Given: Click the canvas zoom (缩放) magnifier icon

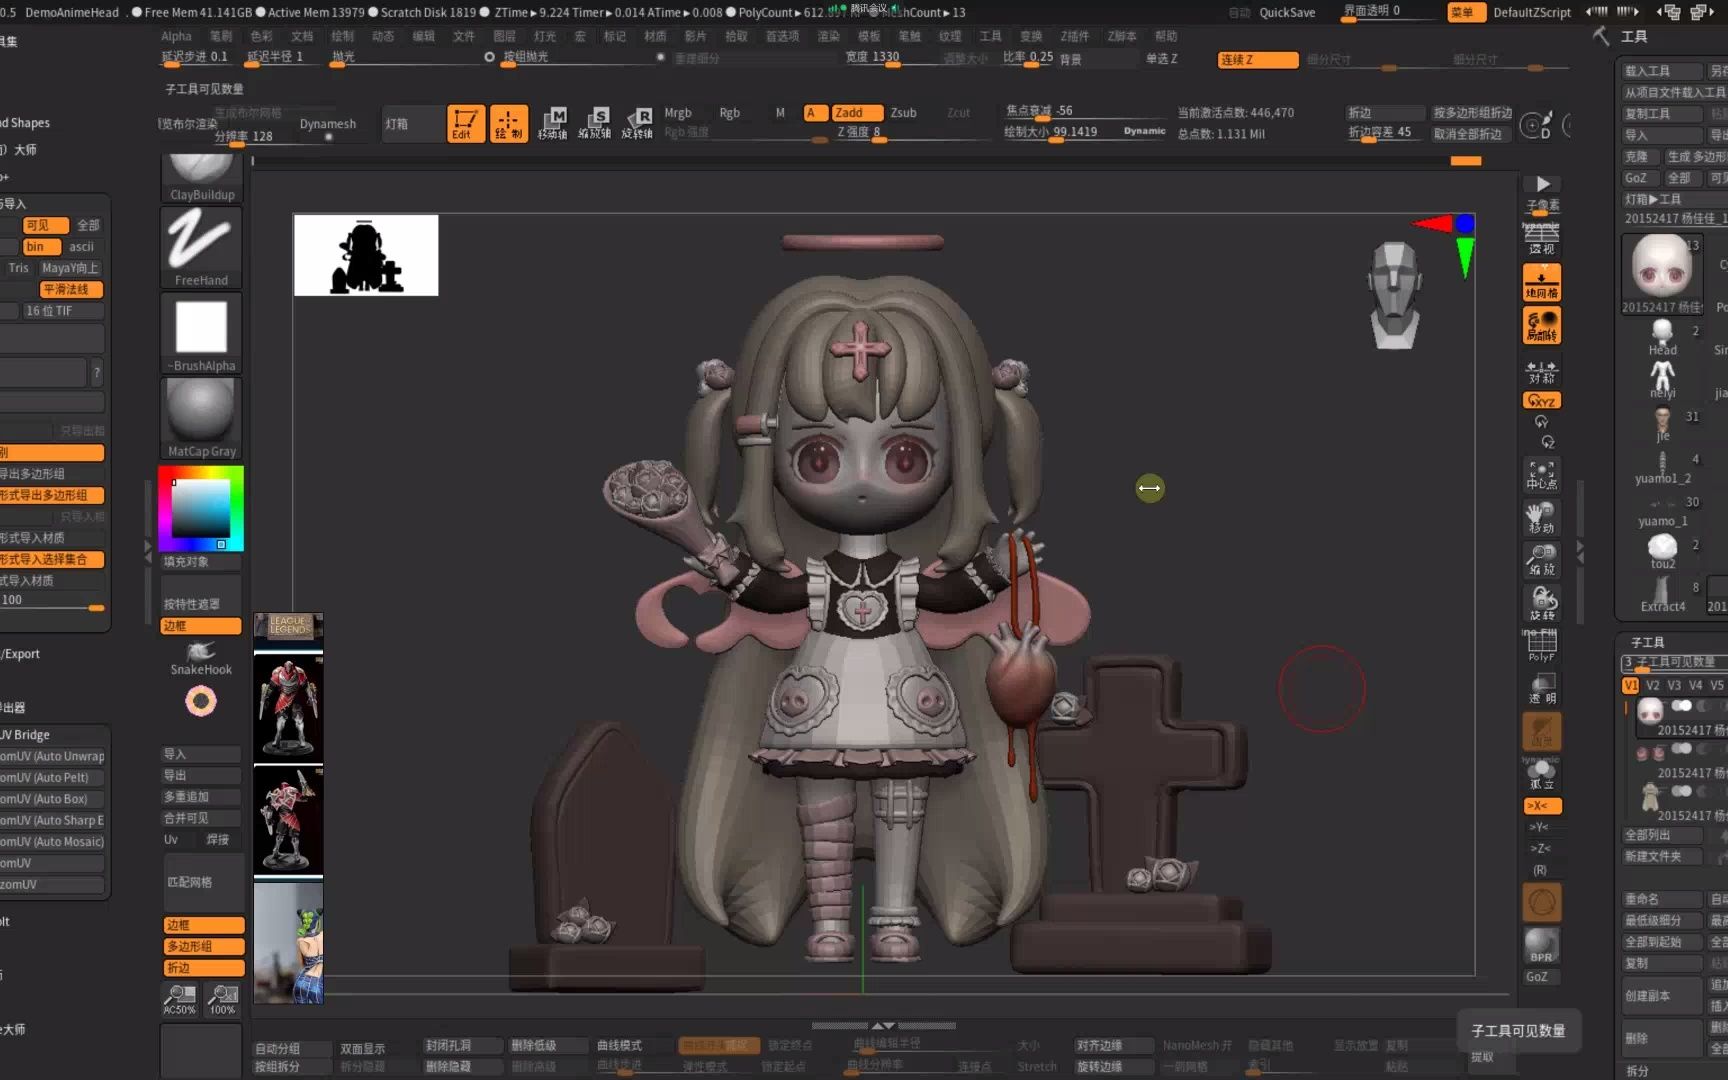Looking at the screenshot, I should point(1541,560).
